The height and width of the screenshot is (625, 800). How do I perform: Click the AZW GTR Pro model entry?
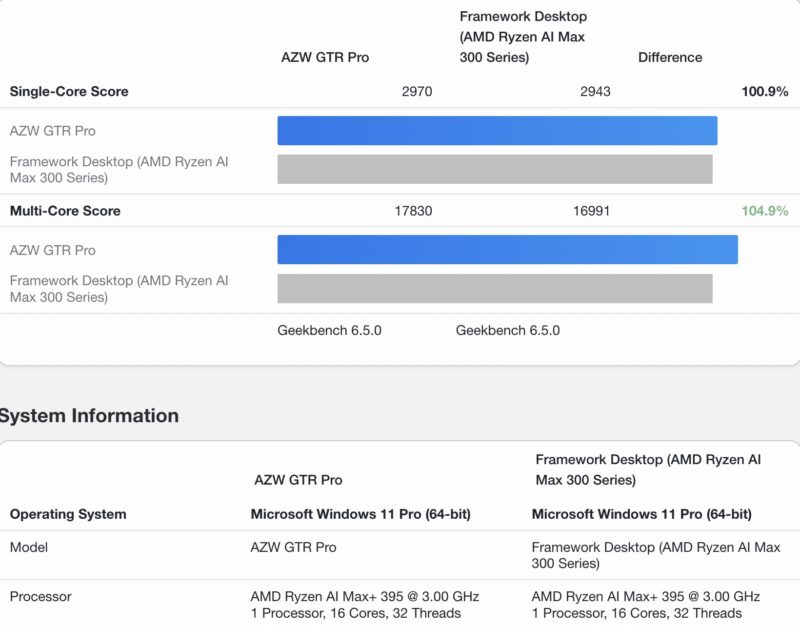(294, 547)
